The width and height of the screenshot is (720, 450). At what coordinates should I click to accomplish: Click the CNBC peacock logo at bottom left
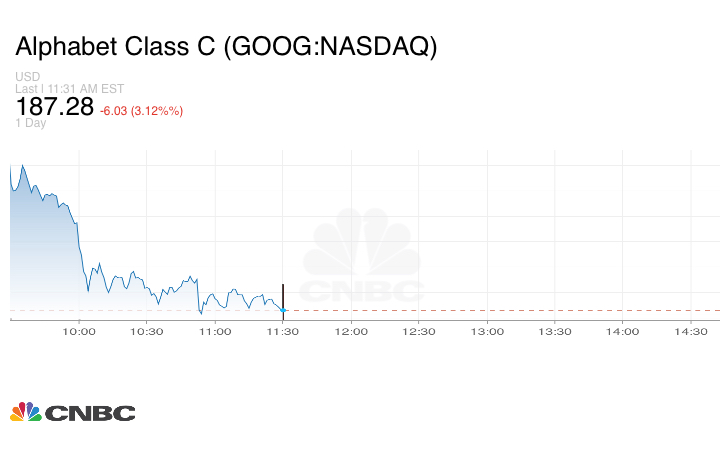coord(72,412)
